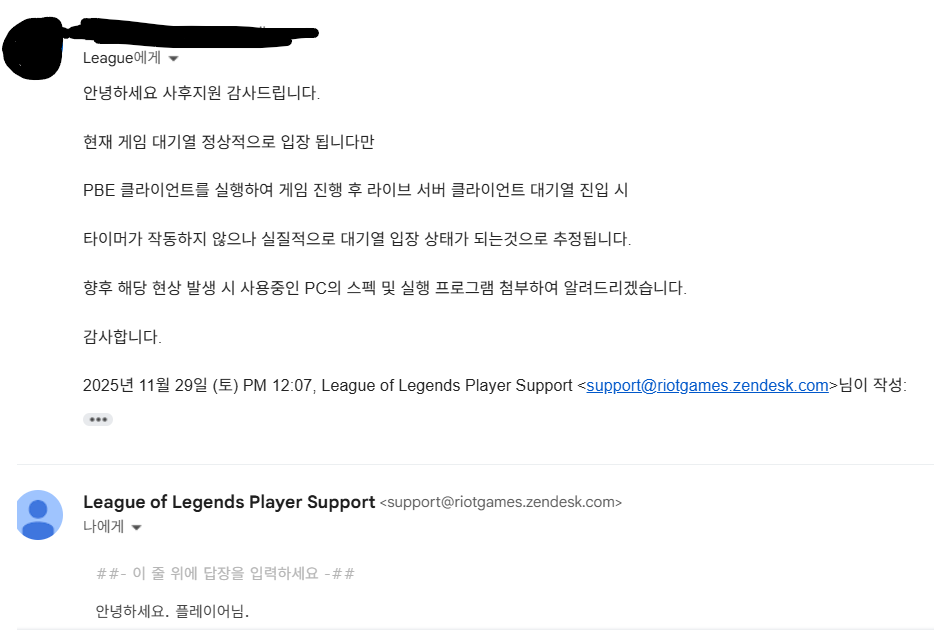Open the League of Legends Player Support avatar

(39, 515)
